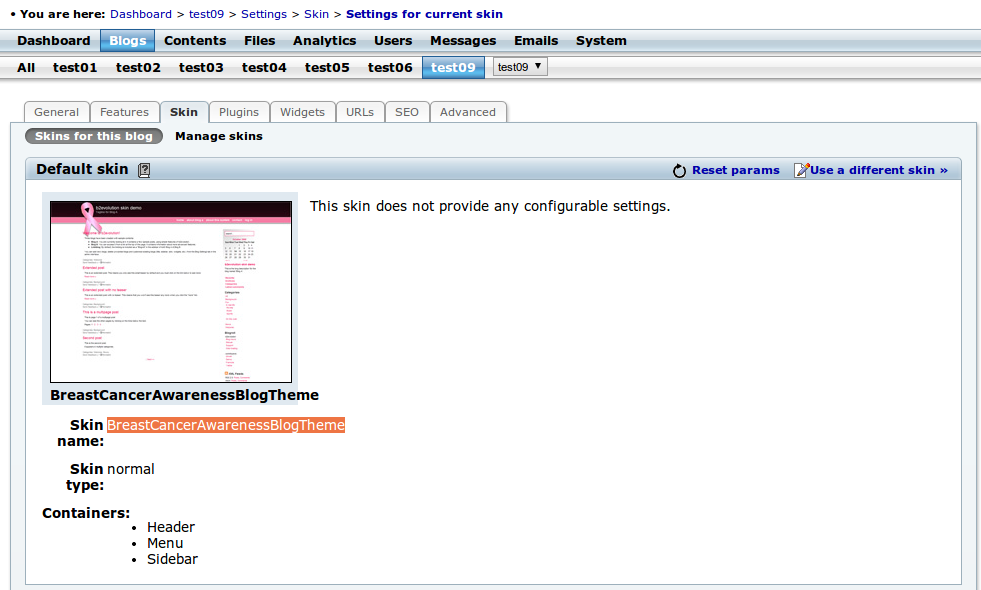Open the test09 blog selector dropdown

point(520,67)
